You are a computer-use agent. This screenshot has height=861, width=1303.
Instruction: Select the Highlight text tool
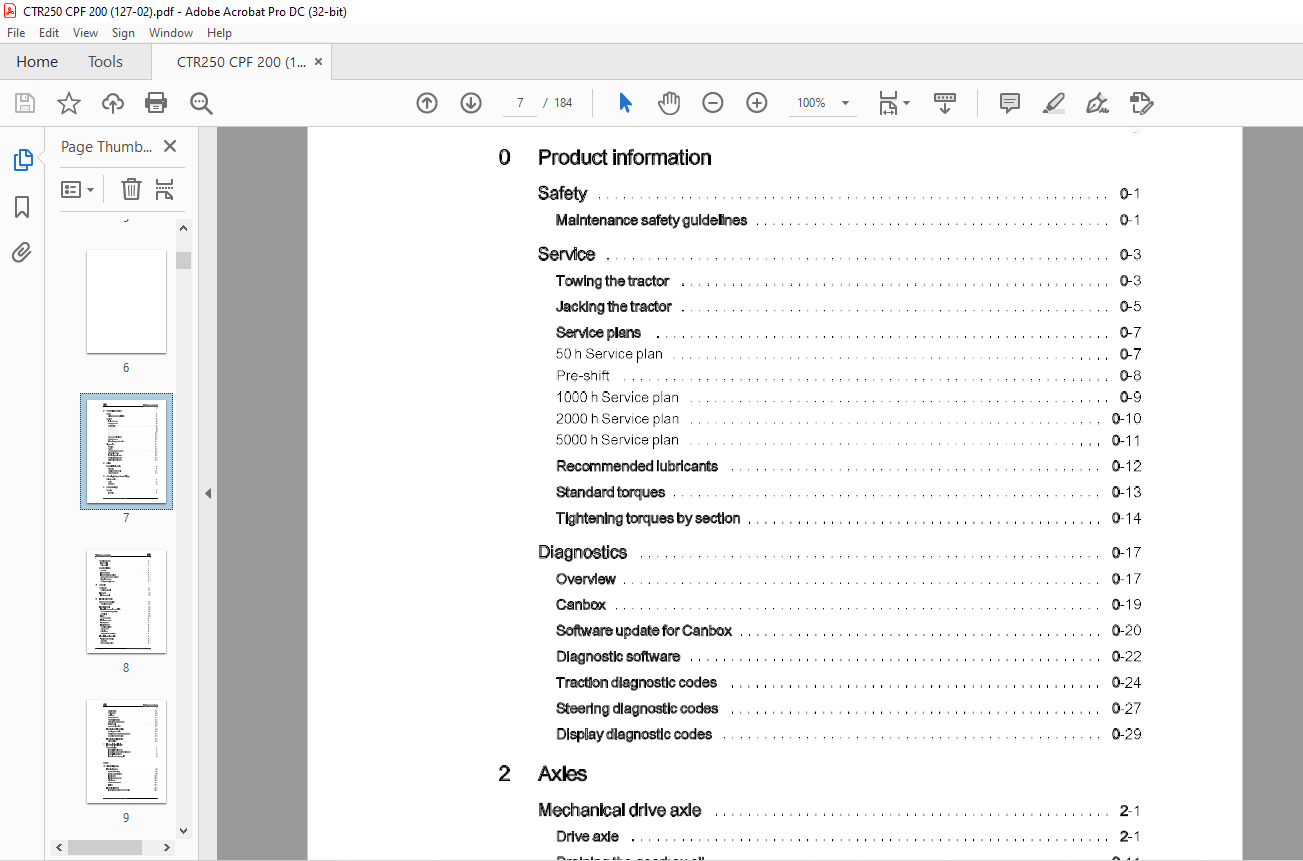pyautogui.click(x=1053, y=103)
